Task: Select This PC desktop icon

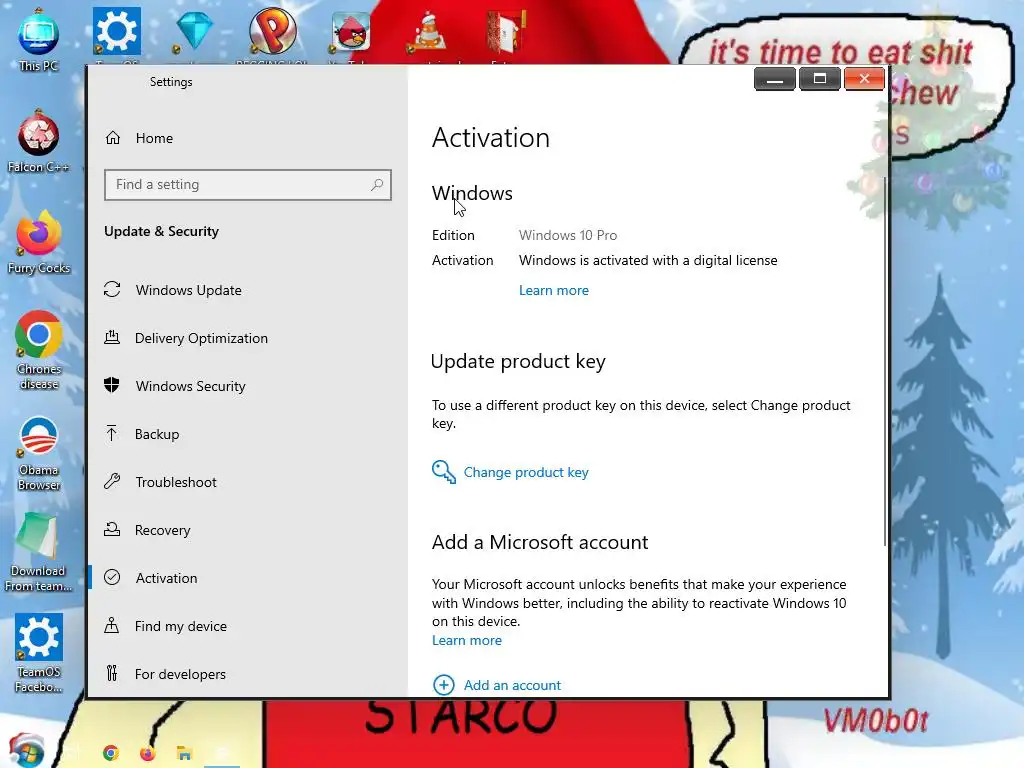Action: [x=39, y=40]
